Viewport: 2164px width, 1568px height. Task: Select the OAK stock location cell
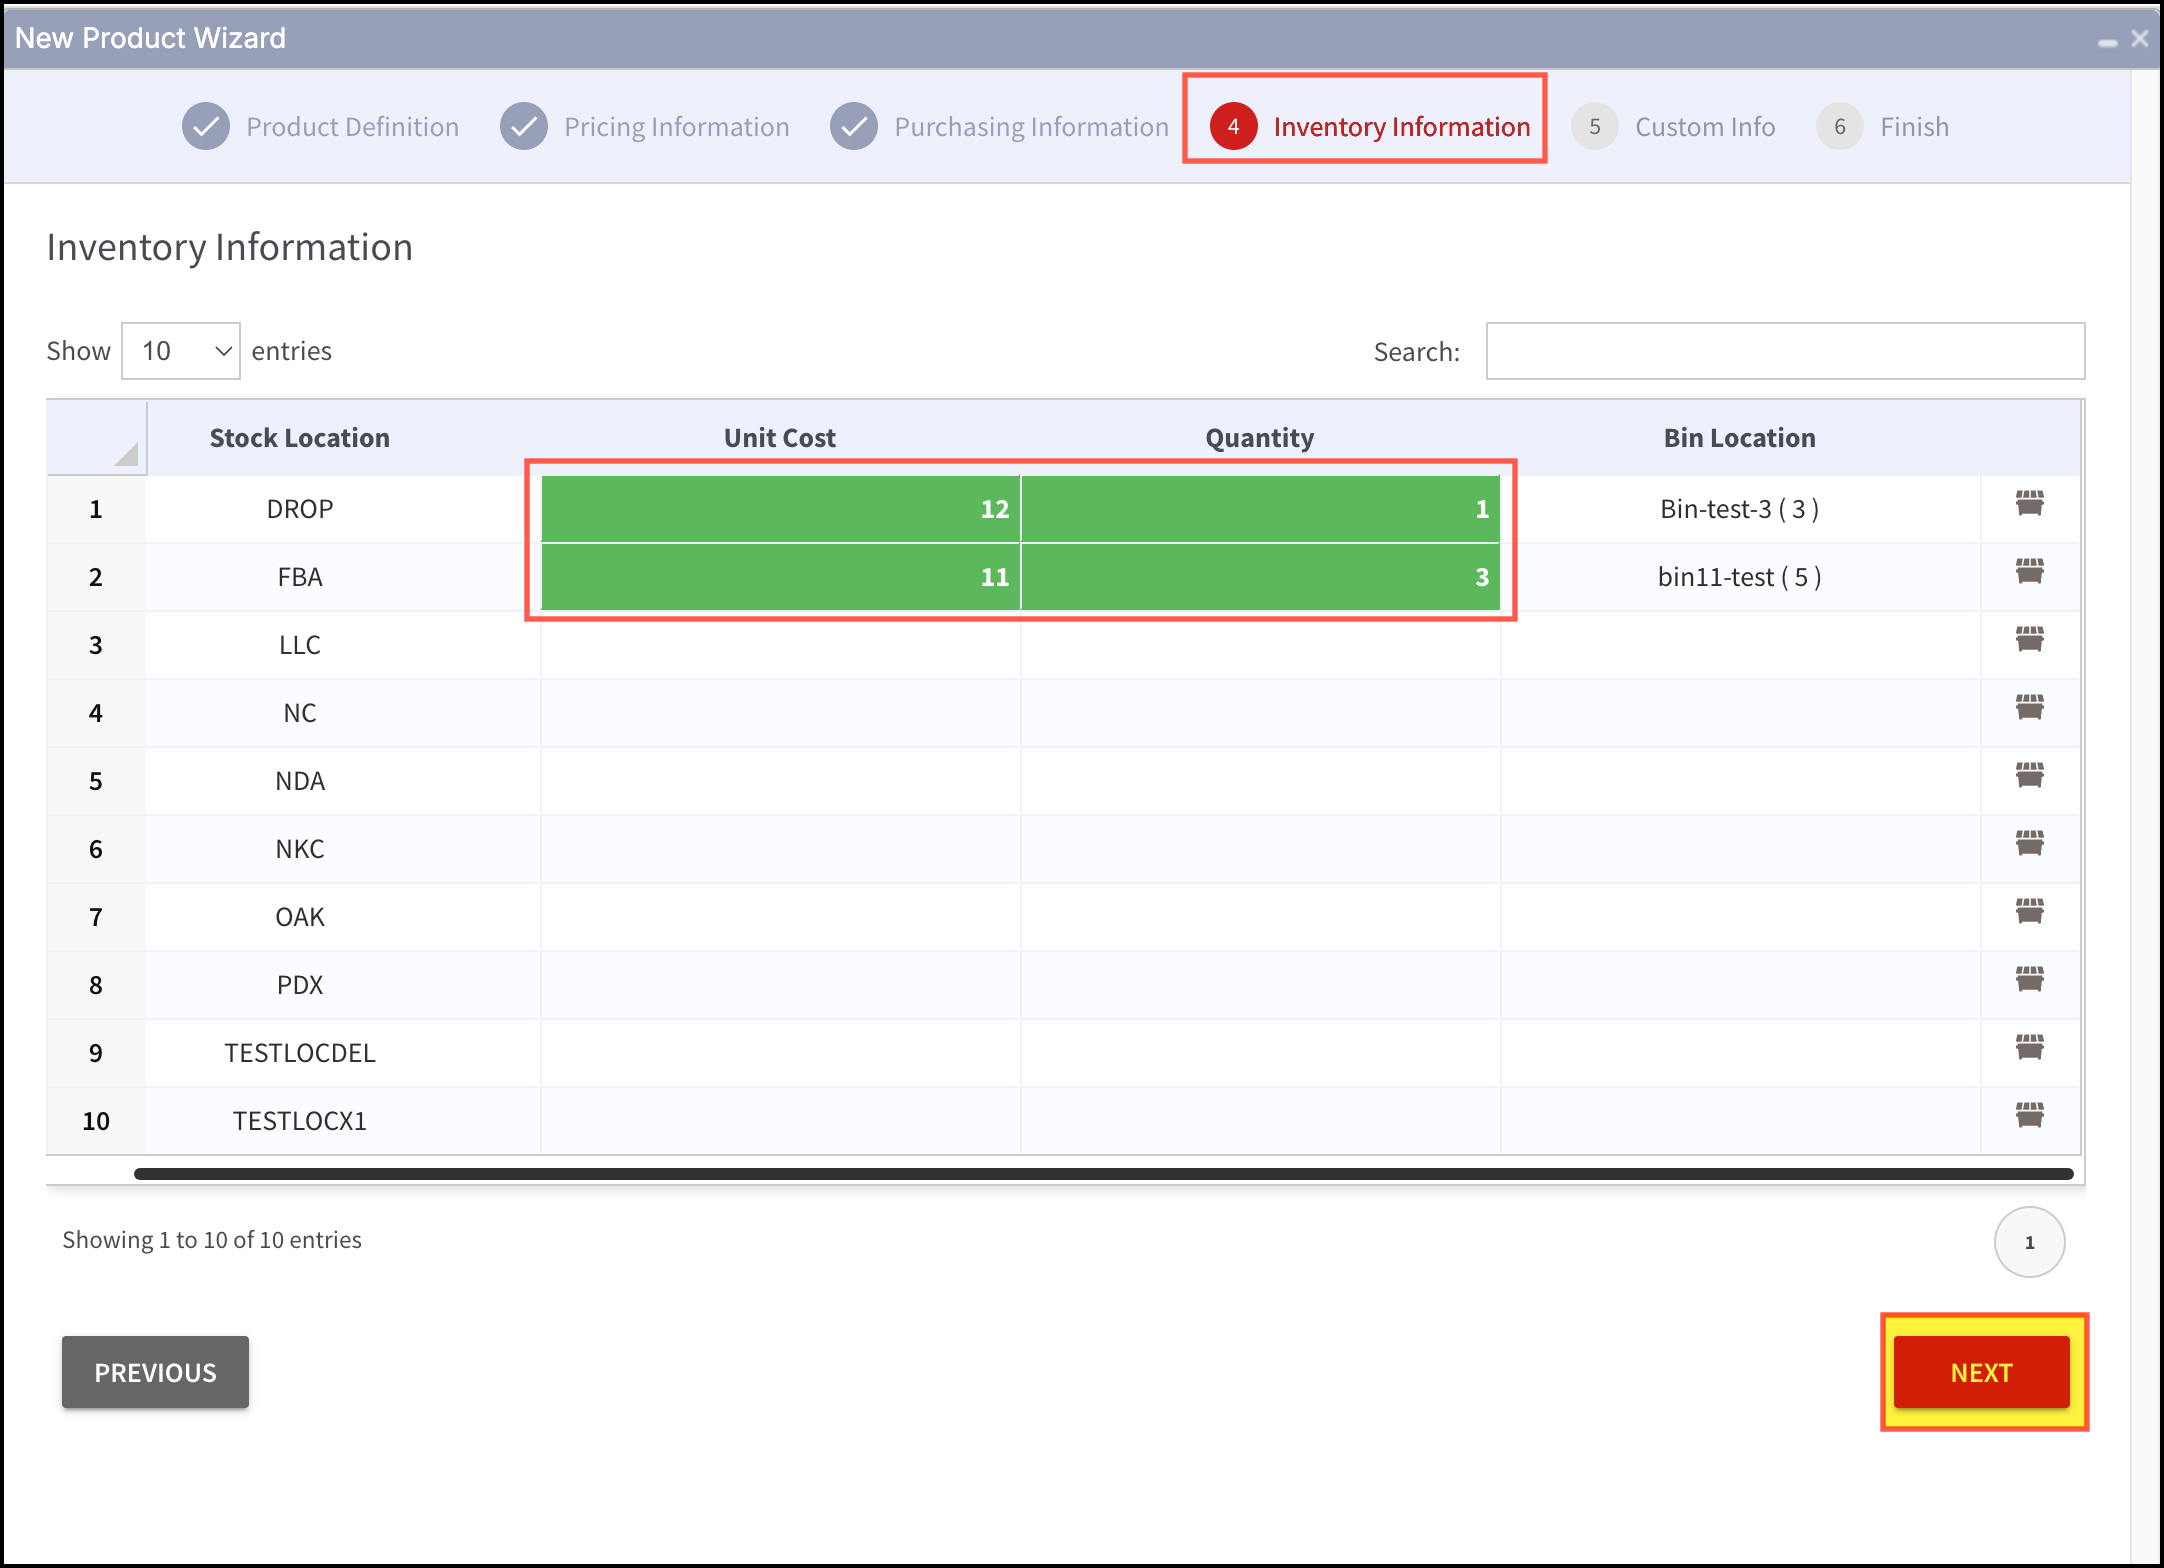pos(343,917)
